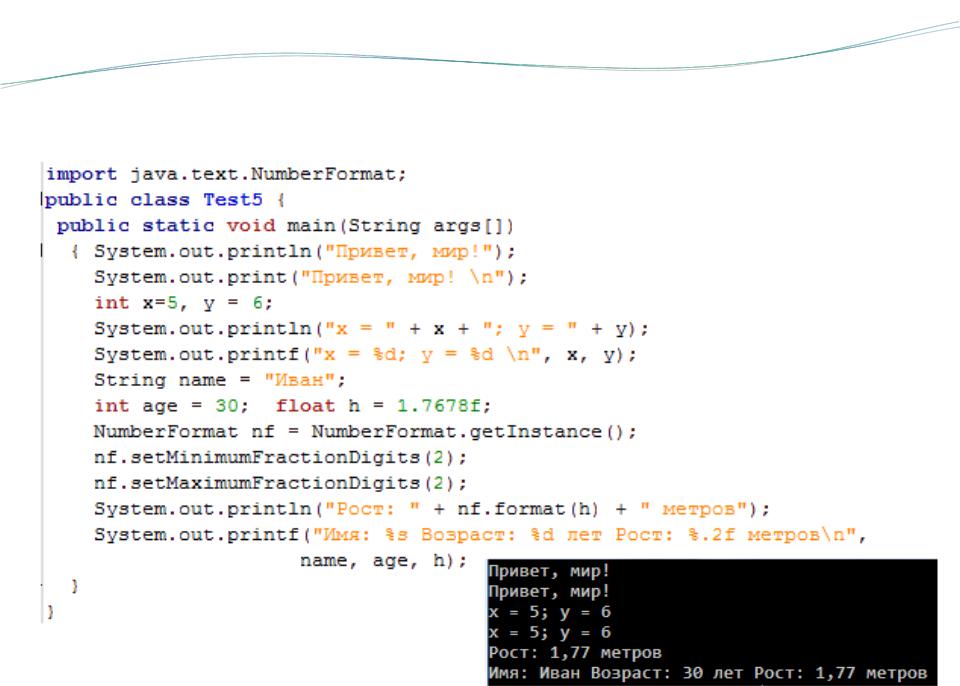Select the Test5 class name

coord(233,200)
